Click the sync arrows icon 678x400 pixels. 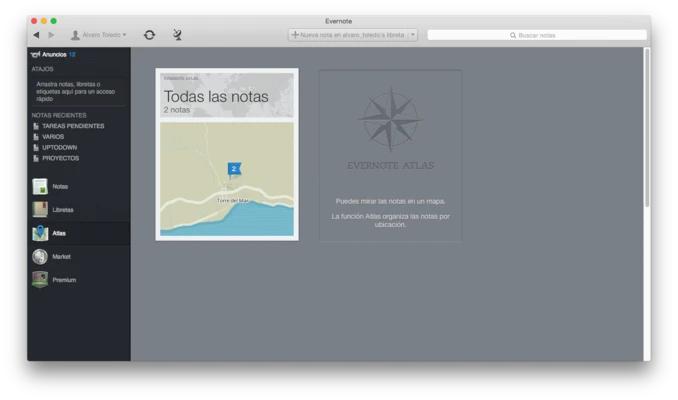(150, 35)
